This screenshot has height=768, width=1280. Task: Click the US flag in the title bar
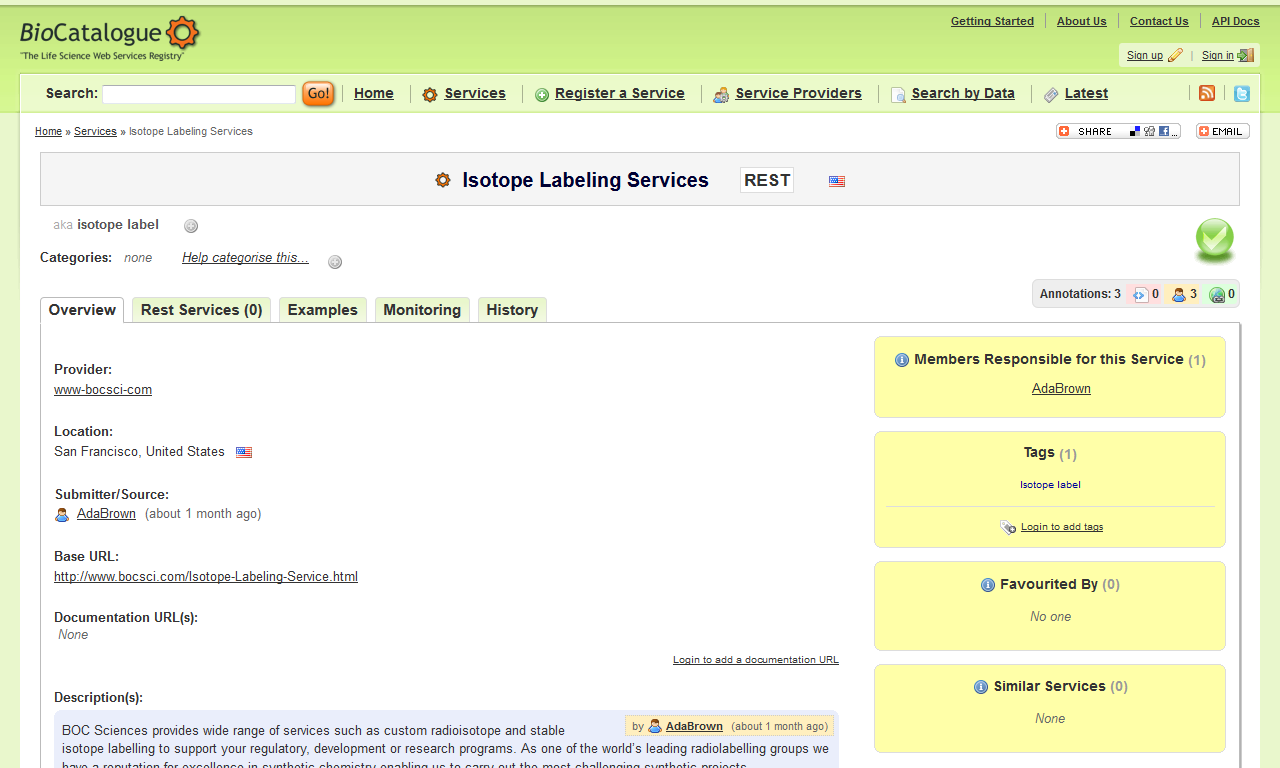(837, 181)
